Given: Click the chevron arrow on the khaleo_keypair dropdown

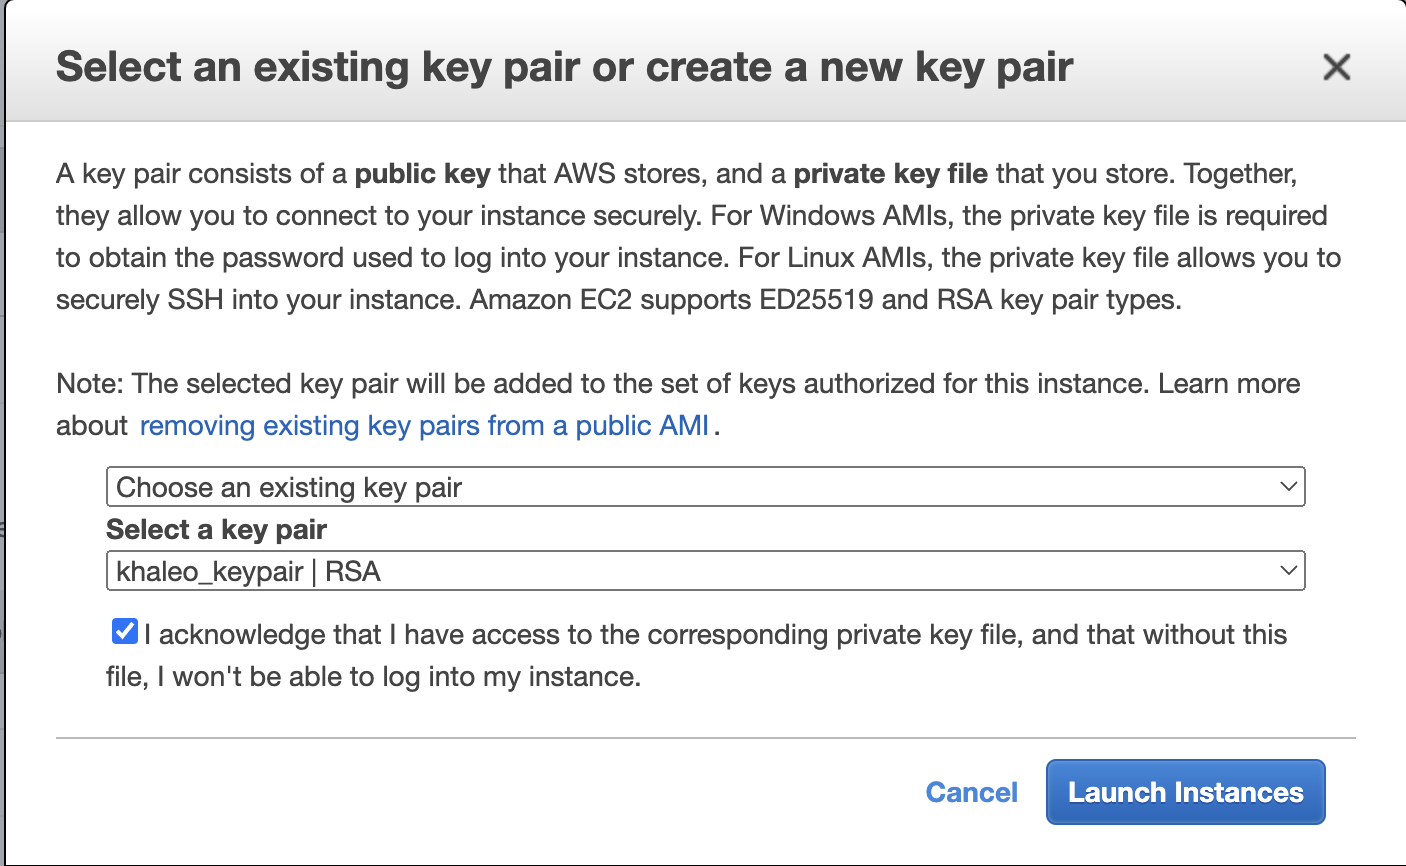Looking at the screenshot, I should point(1288,571).
